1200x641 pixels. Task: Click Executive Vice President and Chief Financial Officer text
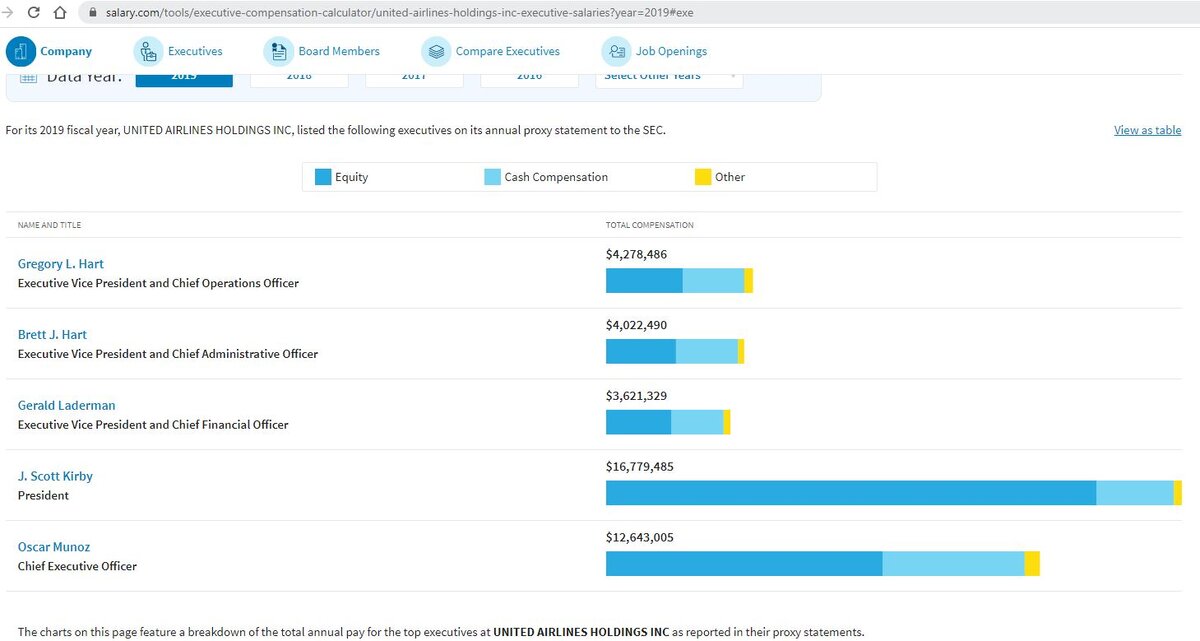tap(153, 425)
